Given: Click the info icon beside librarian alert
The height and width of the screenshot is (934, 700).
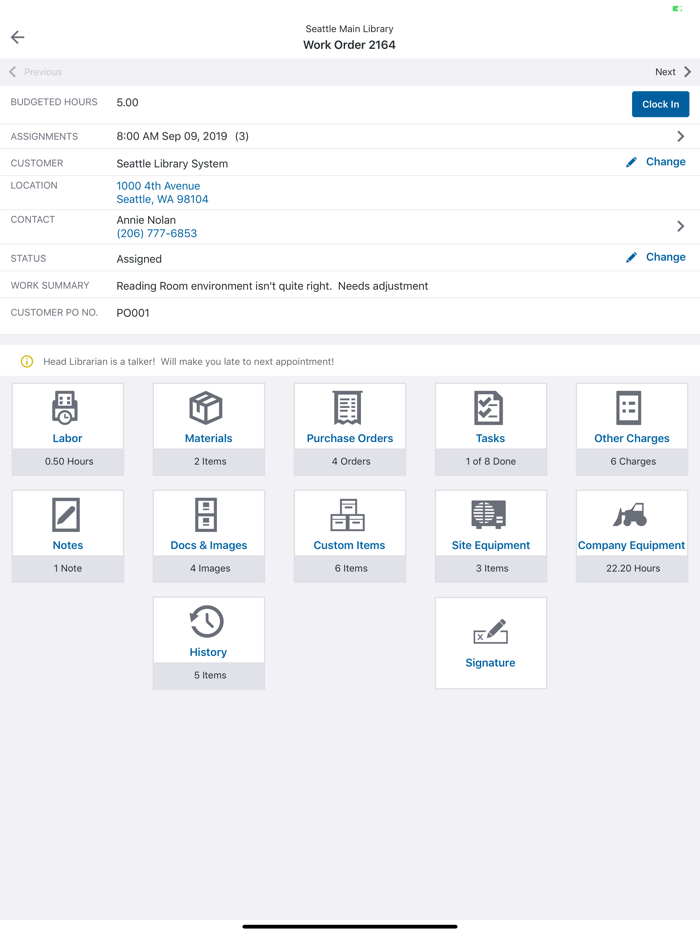Looking at the screenshot, I should pyautogui.click(x=27, y=362).
